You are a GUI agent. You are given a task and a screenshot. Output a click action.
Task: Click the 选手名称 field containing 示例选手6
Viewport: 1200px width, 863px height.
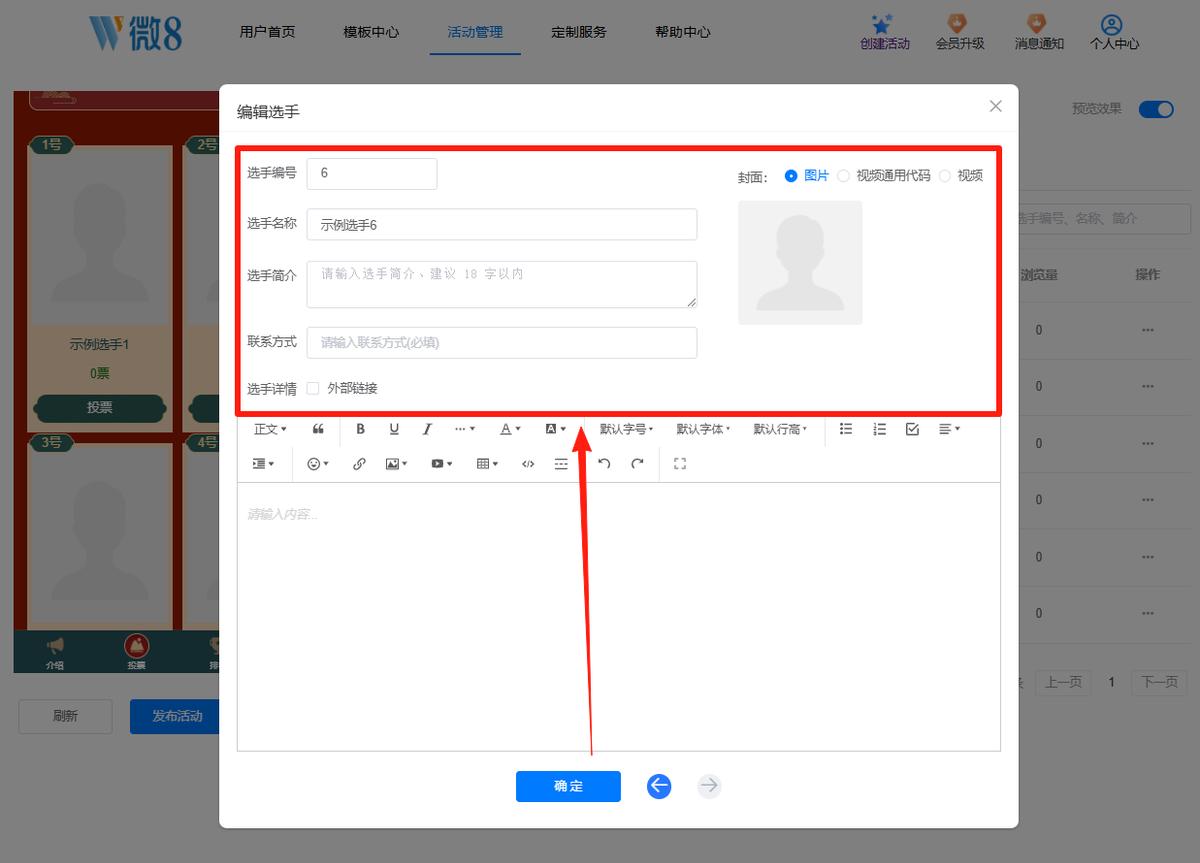pyautogui.click(x=502, y=225)
